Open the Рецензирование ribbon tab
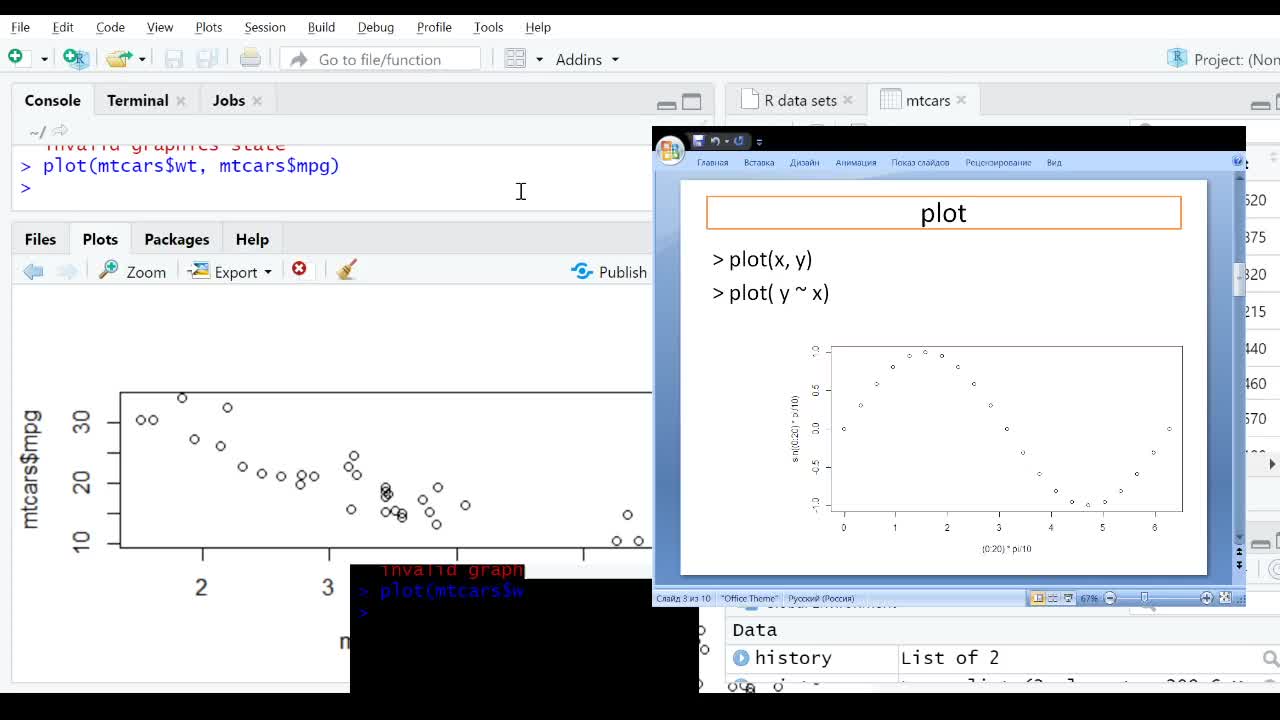1280x720 pixels. (x=998, y=162)
